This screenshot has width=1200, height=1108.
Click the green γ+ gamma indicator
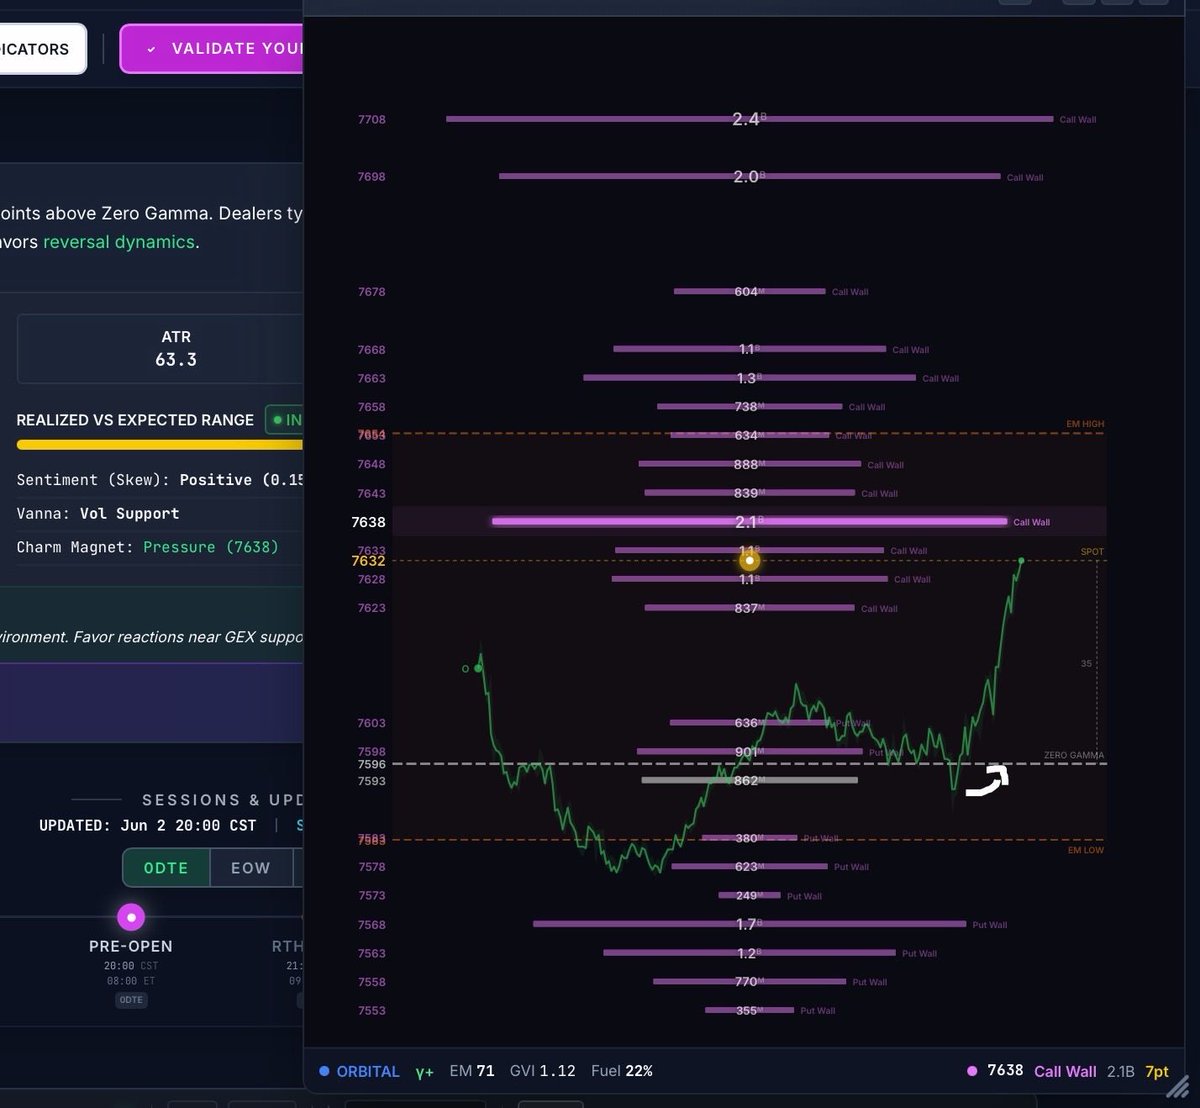425,1071
